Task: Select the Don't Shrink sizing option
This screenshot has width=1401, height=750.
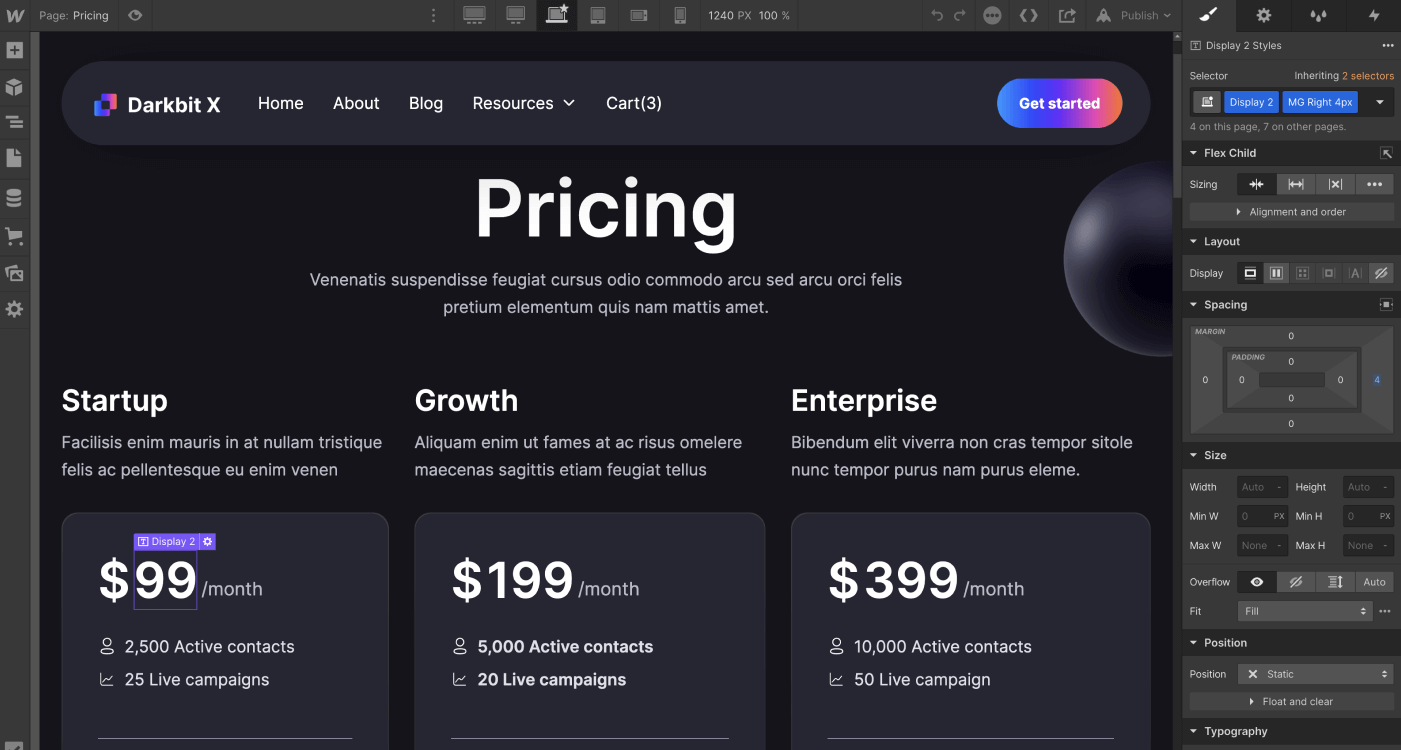Action: coord(1335,184)
